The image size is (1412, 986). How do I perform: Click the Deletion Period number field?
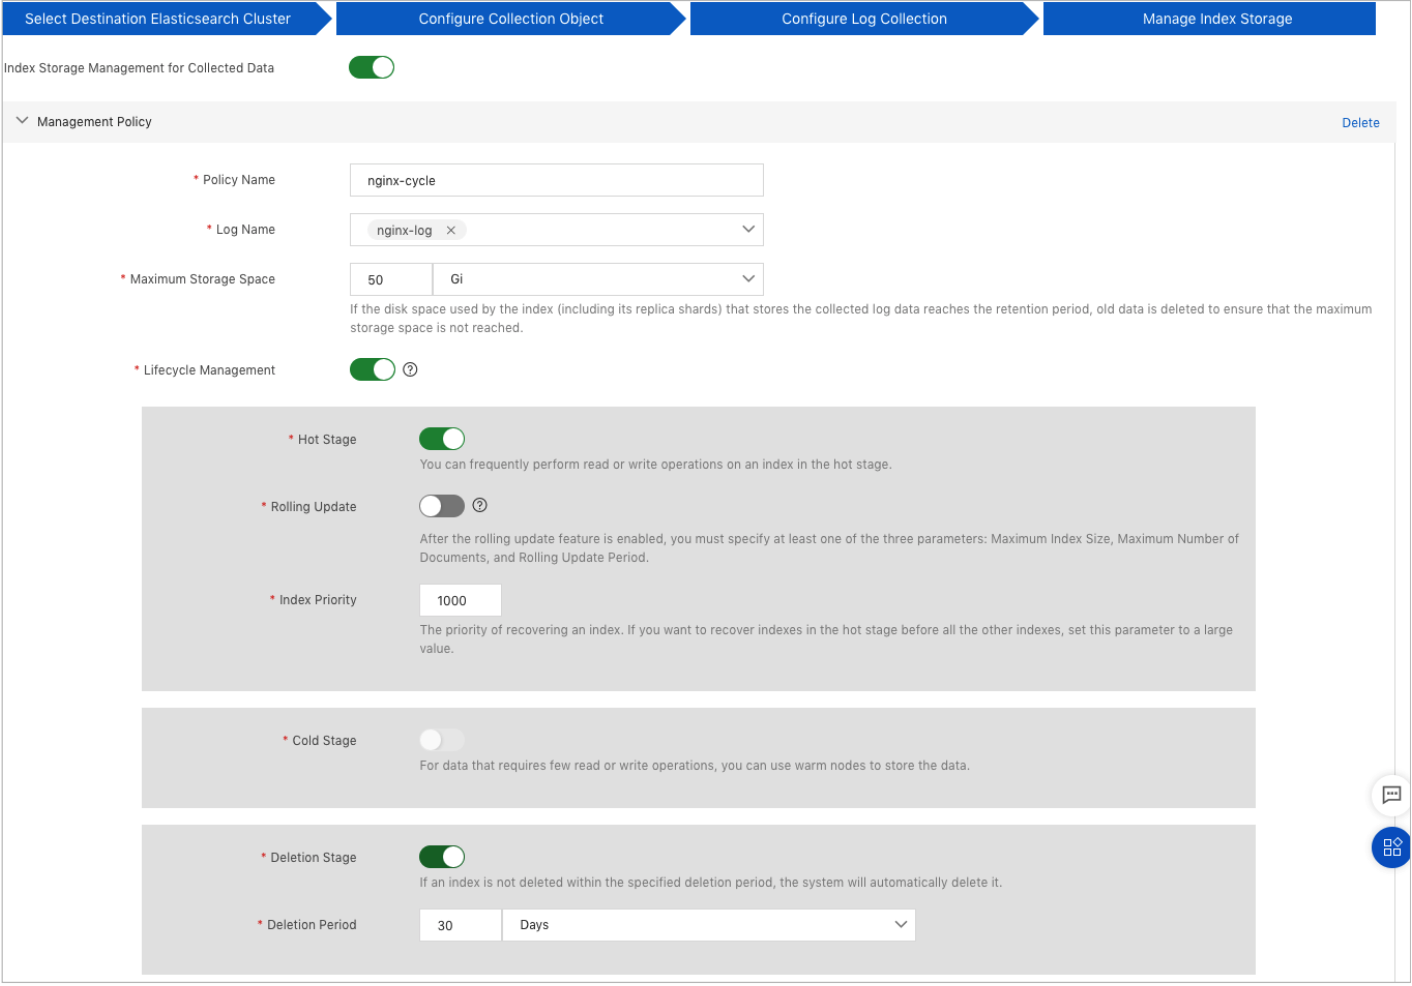click(x=460, y=925)
